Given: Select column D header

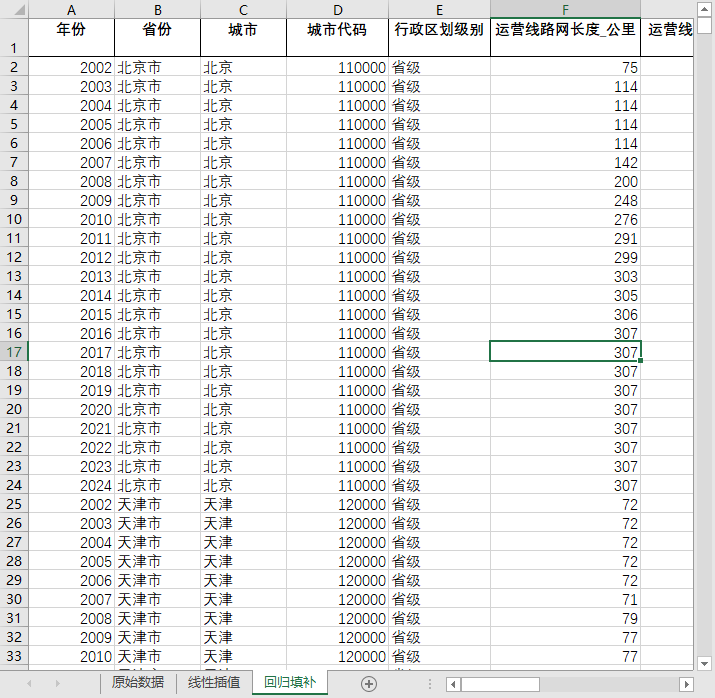Looking at the screenshot, I should tap(337, 10).
